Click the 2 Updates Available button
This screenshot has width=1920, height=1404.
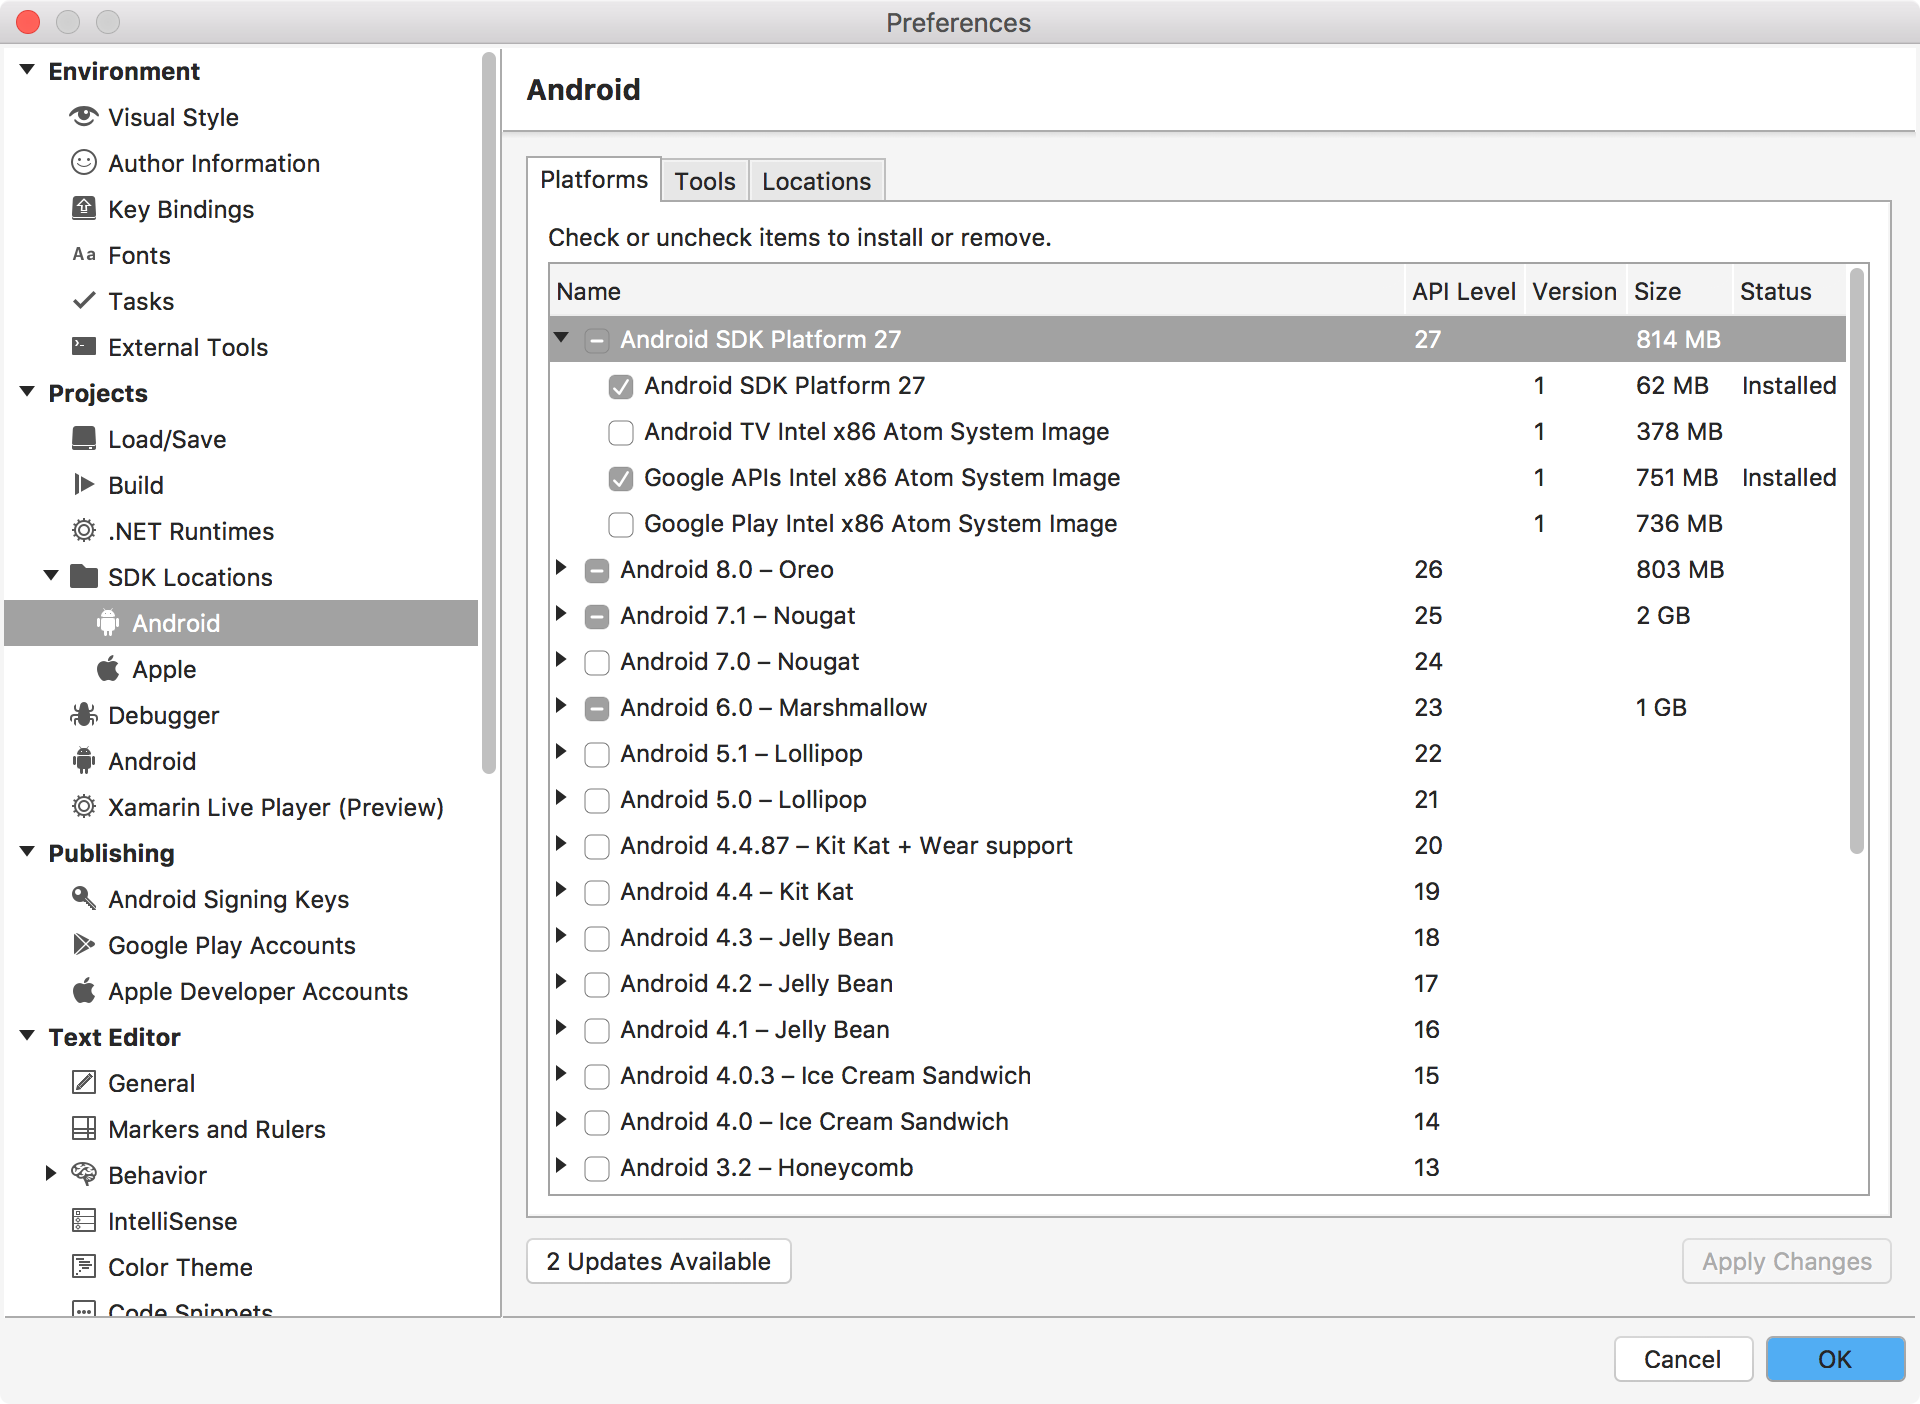(x=659, y=1261)
